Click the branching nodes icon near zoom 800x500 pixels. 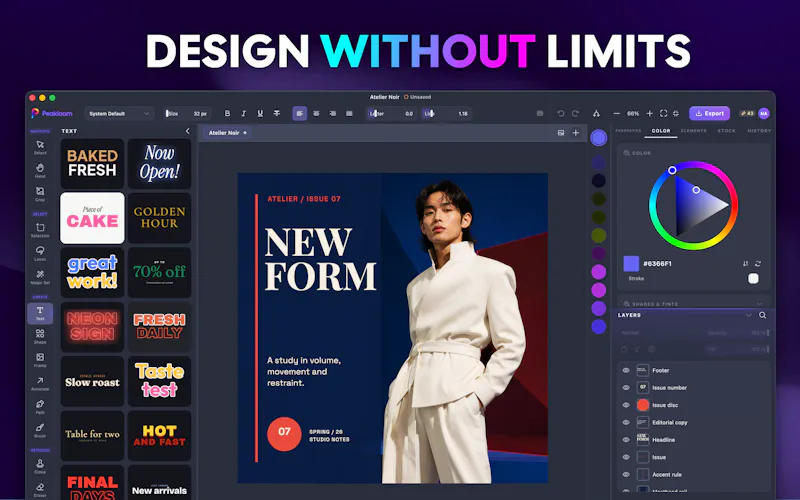[596, 113]
